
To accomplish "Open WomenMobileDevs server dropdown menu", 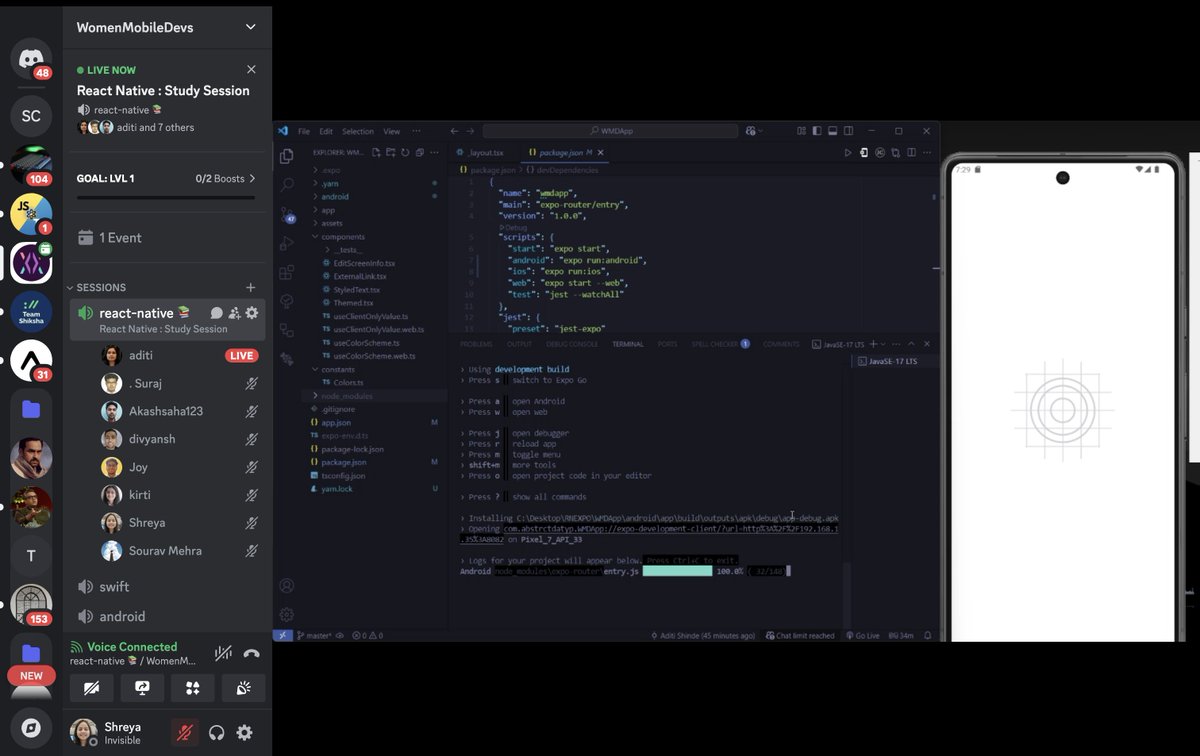I will [x=167, y=27].
